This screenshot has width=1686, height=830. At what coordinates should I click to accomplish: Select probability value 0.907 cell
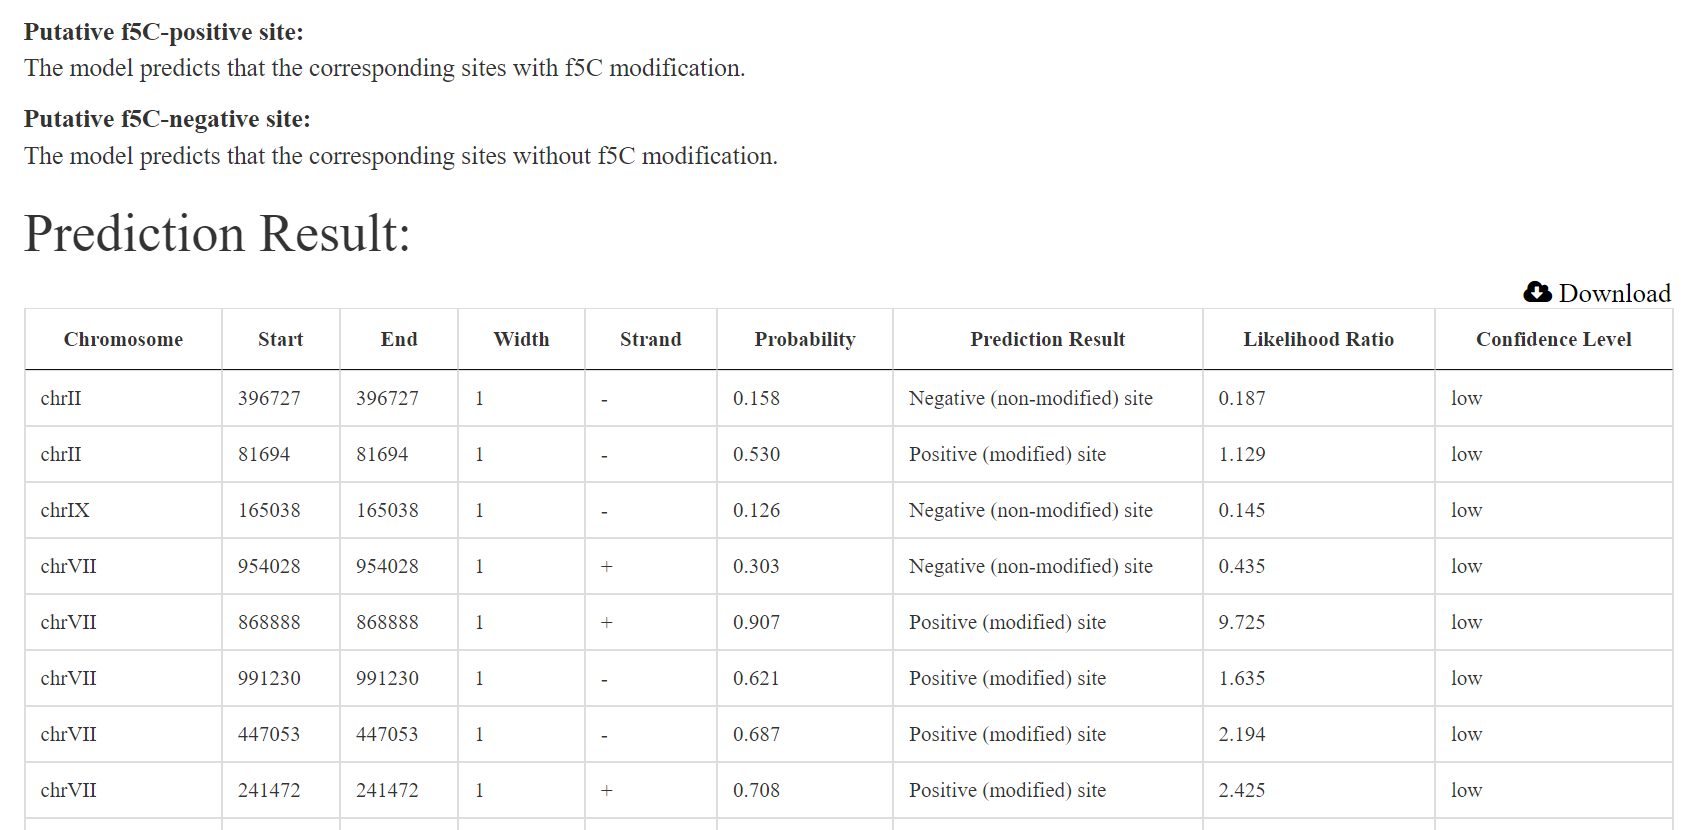(805, 622)
